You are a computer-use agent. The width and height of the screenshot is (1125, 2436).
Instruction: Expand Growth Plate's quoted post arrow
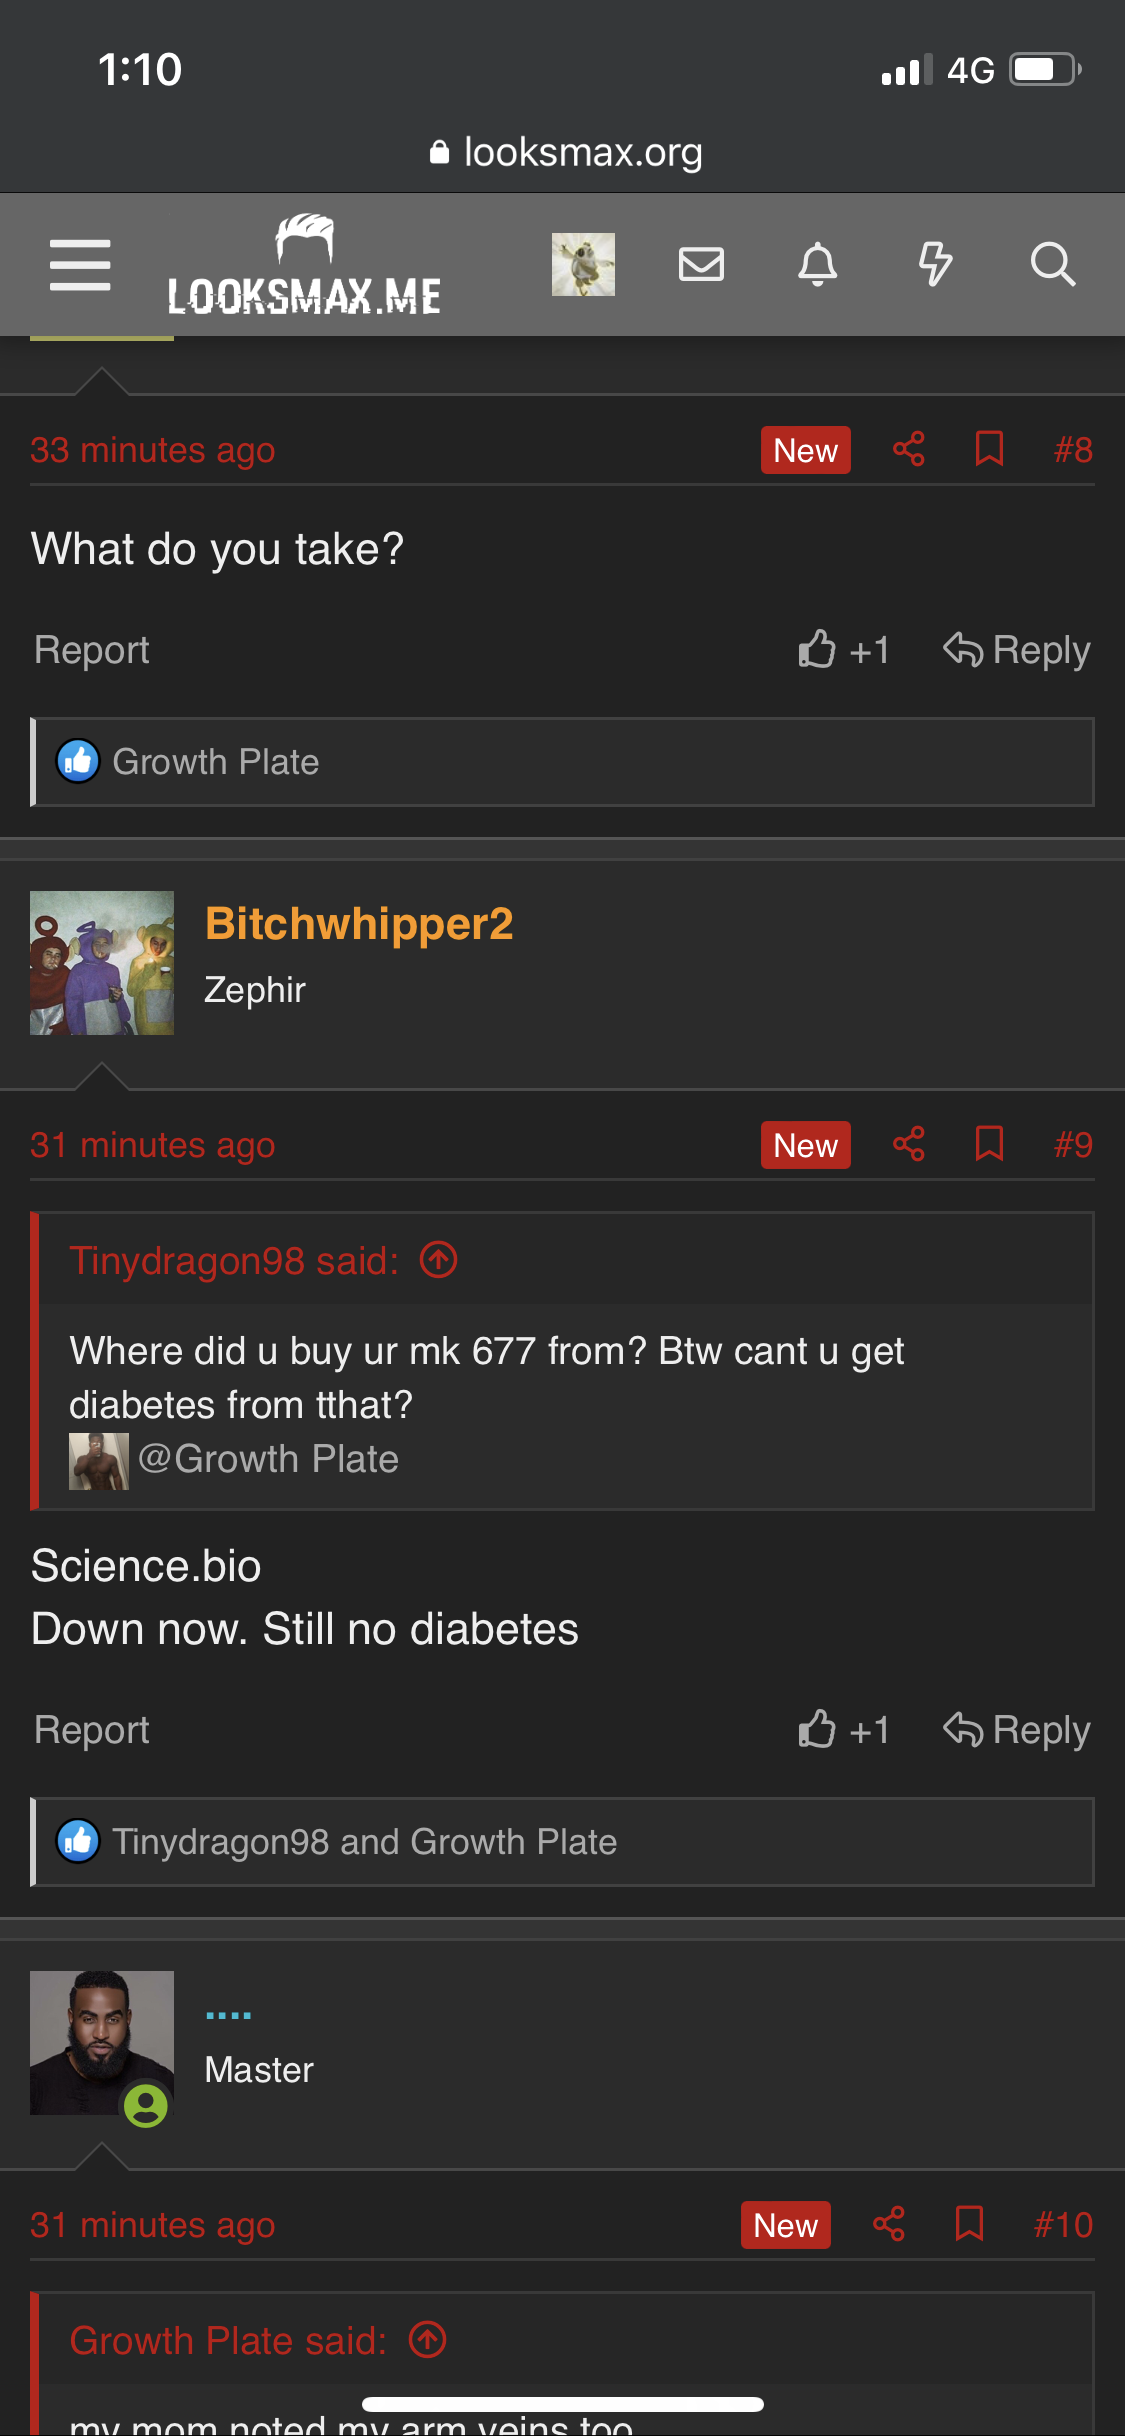[428, 2340]
